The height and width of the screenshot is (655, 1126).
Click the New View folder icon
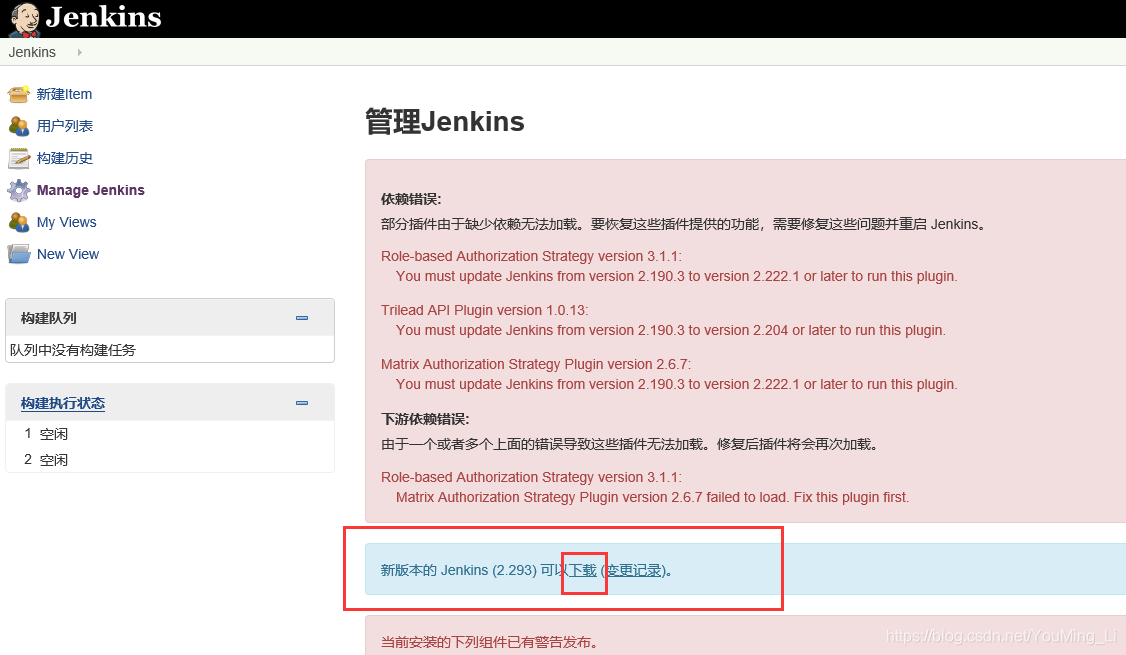(x=19, y=254)
